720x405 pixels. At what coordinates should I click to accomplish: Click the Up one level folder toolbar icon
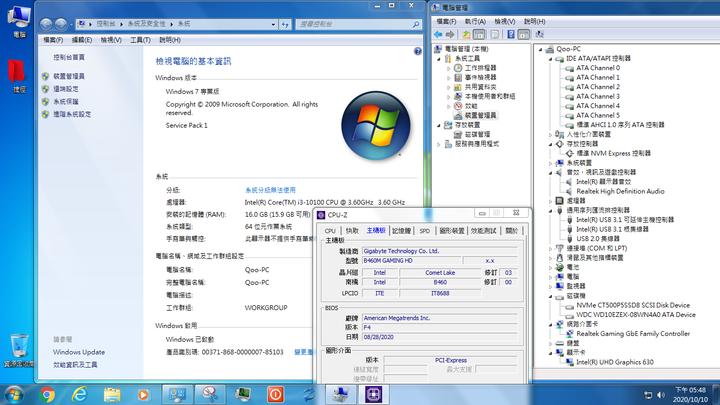click(x=466, y=34)
